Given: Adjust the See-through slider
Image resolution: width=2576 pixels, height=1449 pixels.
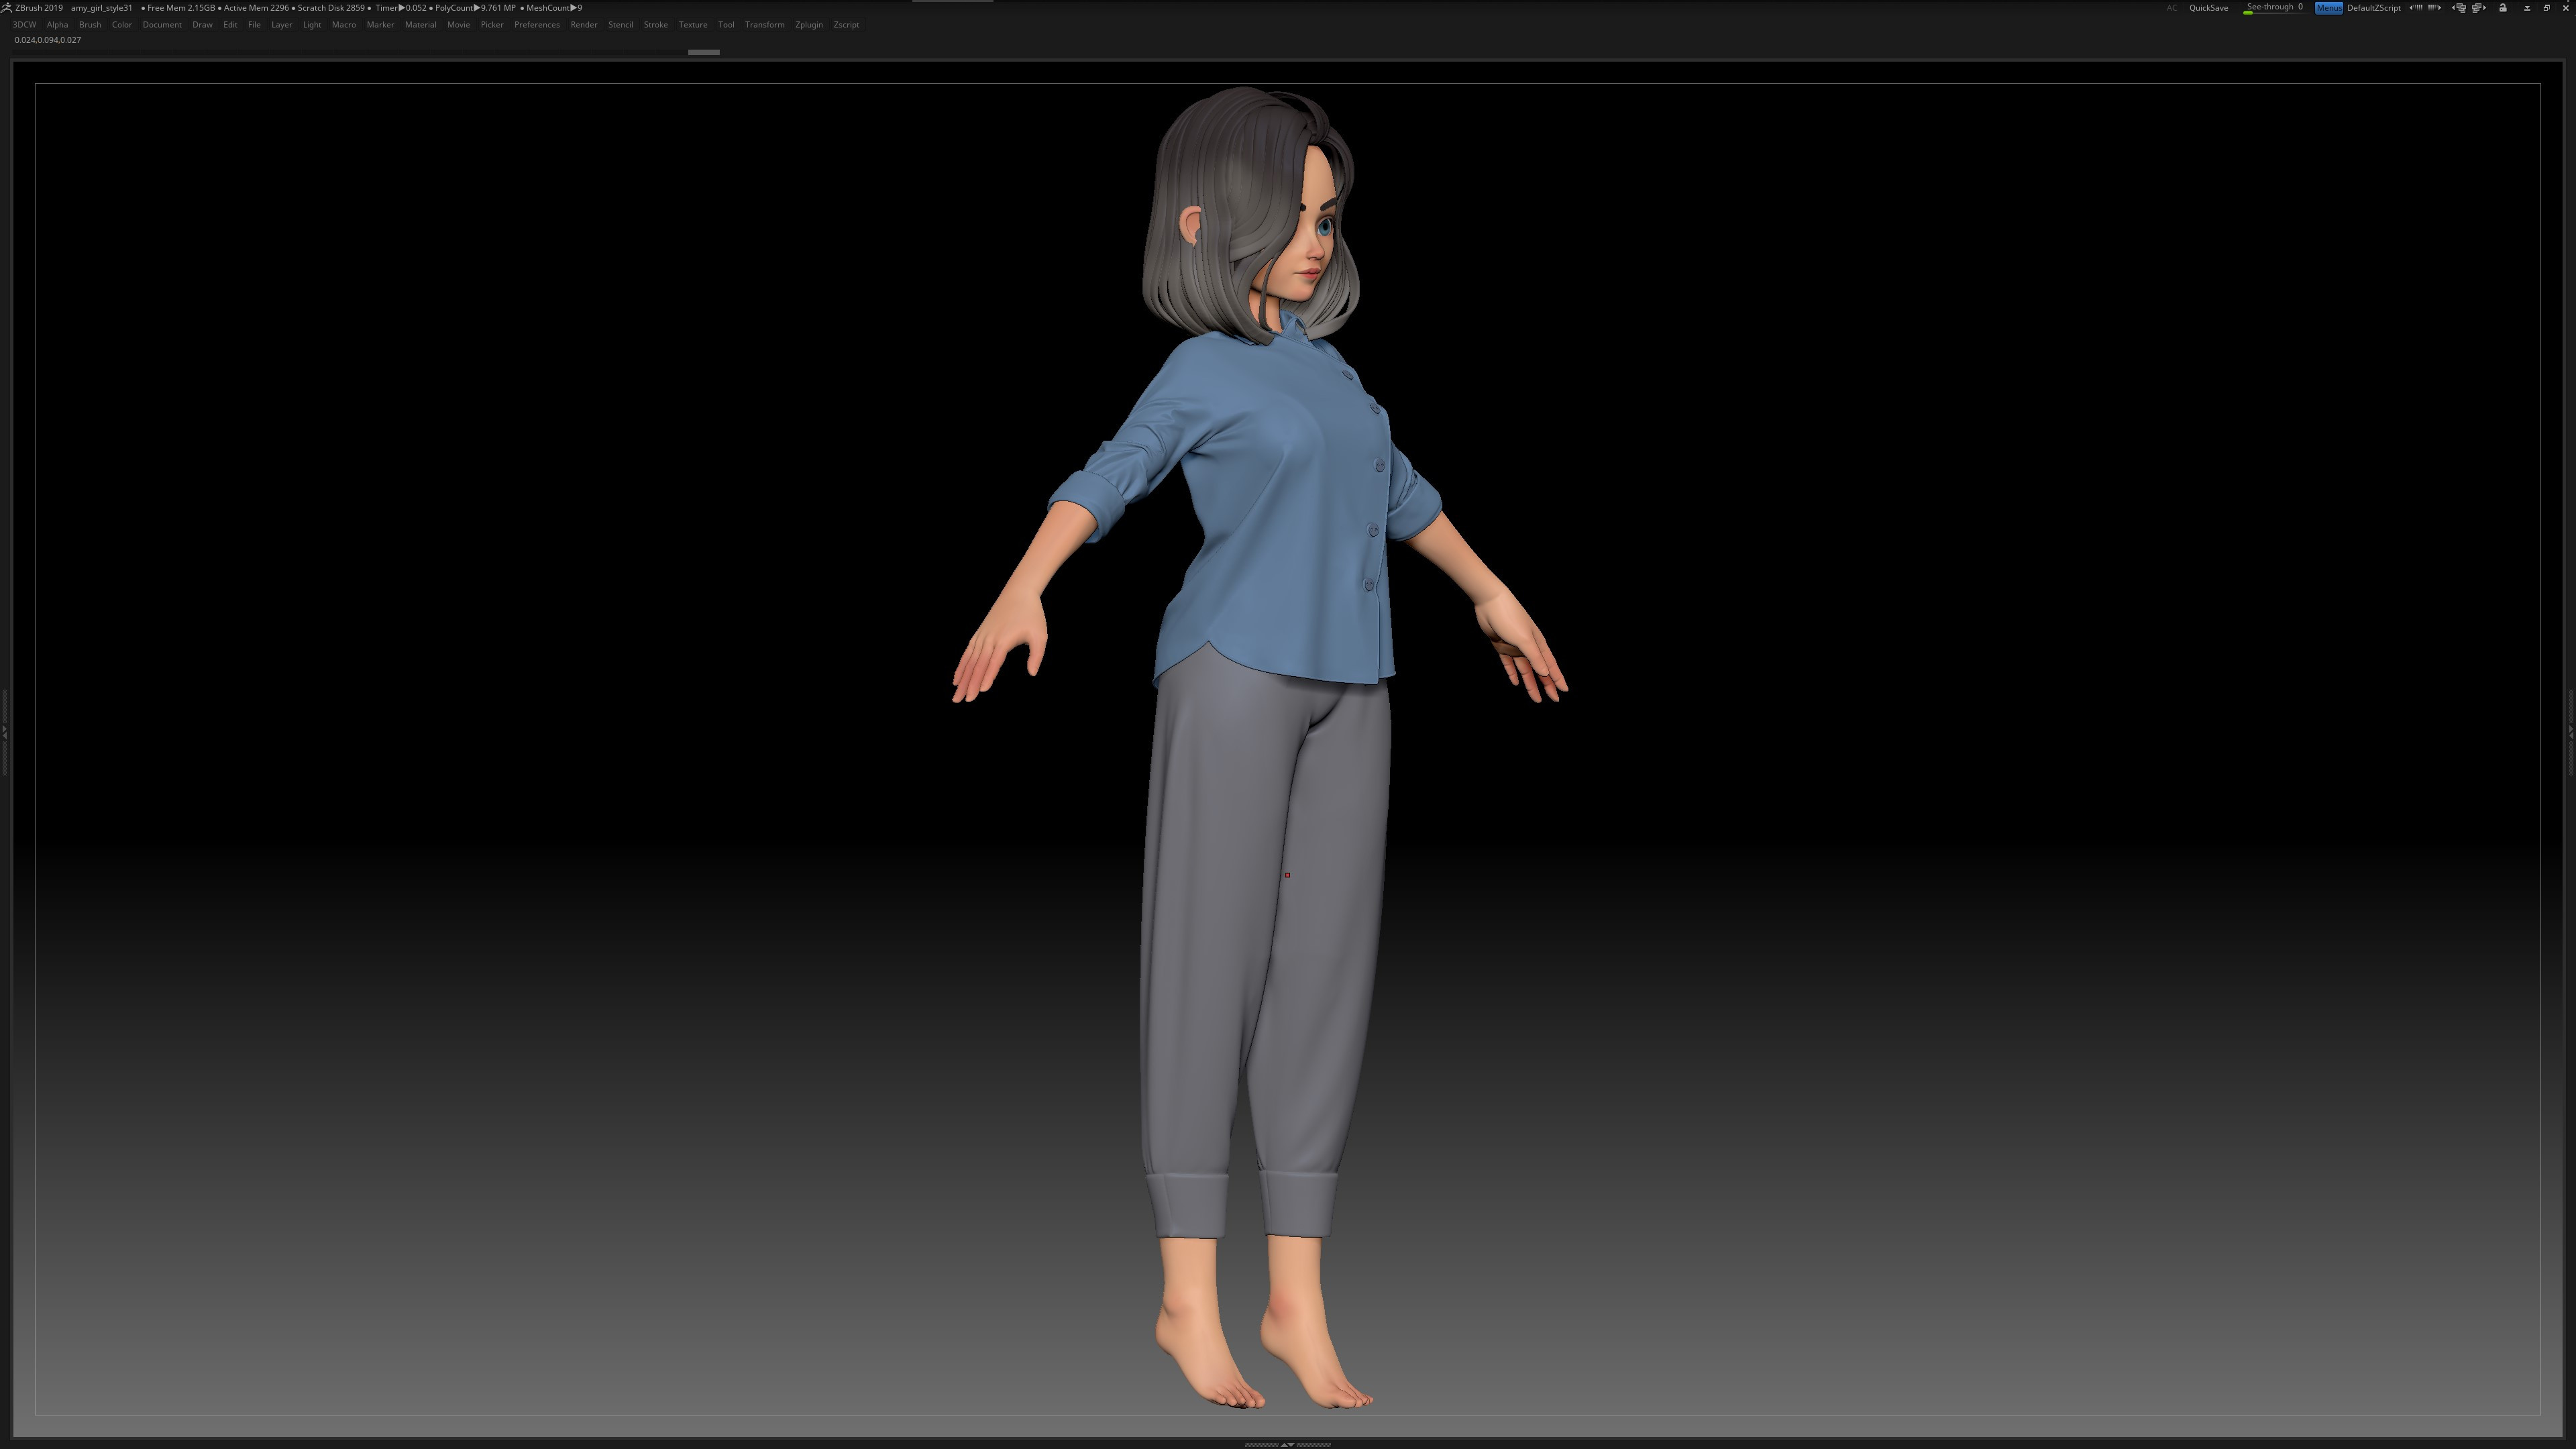Looking at the screenshot, I should [x=2276, y=8].
